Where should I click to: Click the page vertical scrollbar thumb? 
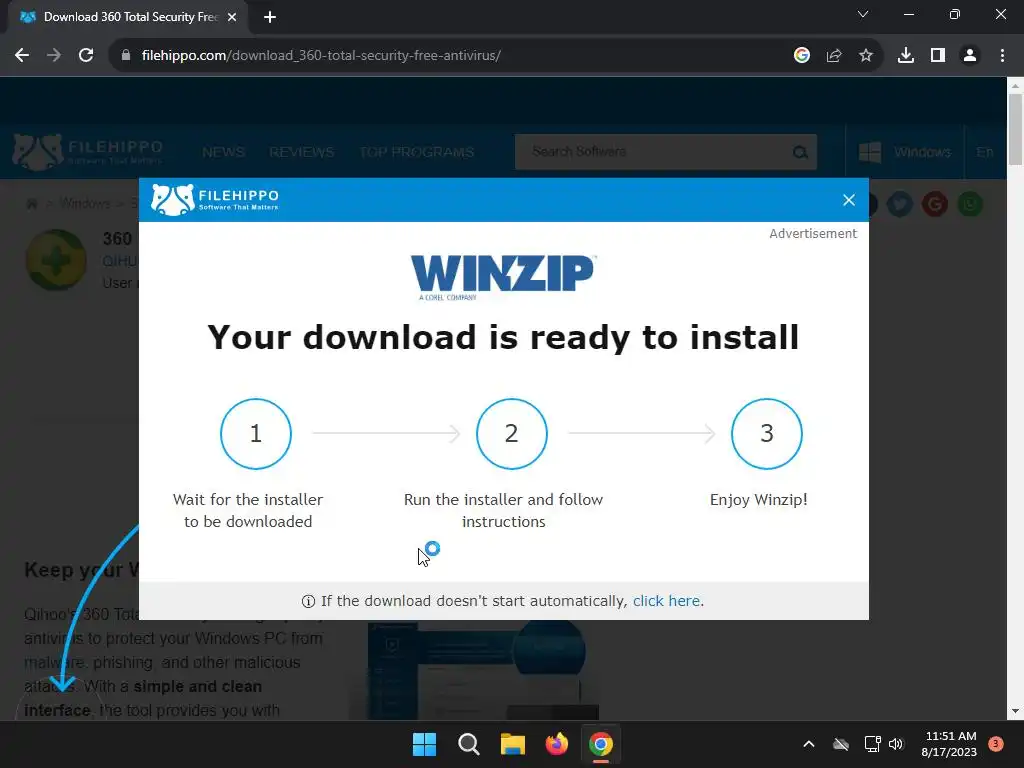pyautogui.click(x=1015, y=129)
